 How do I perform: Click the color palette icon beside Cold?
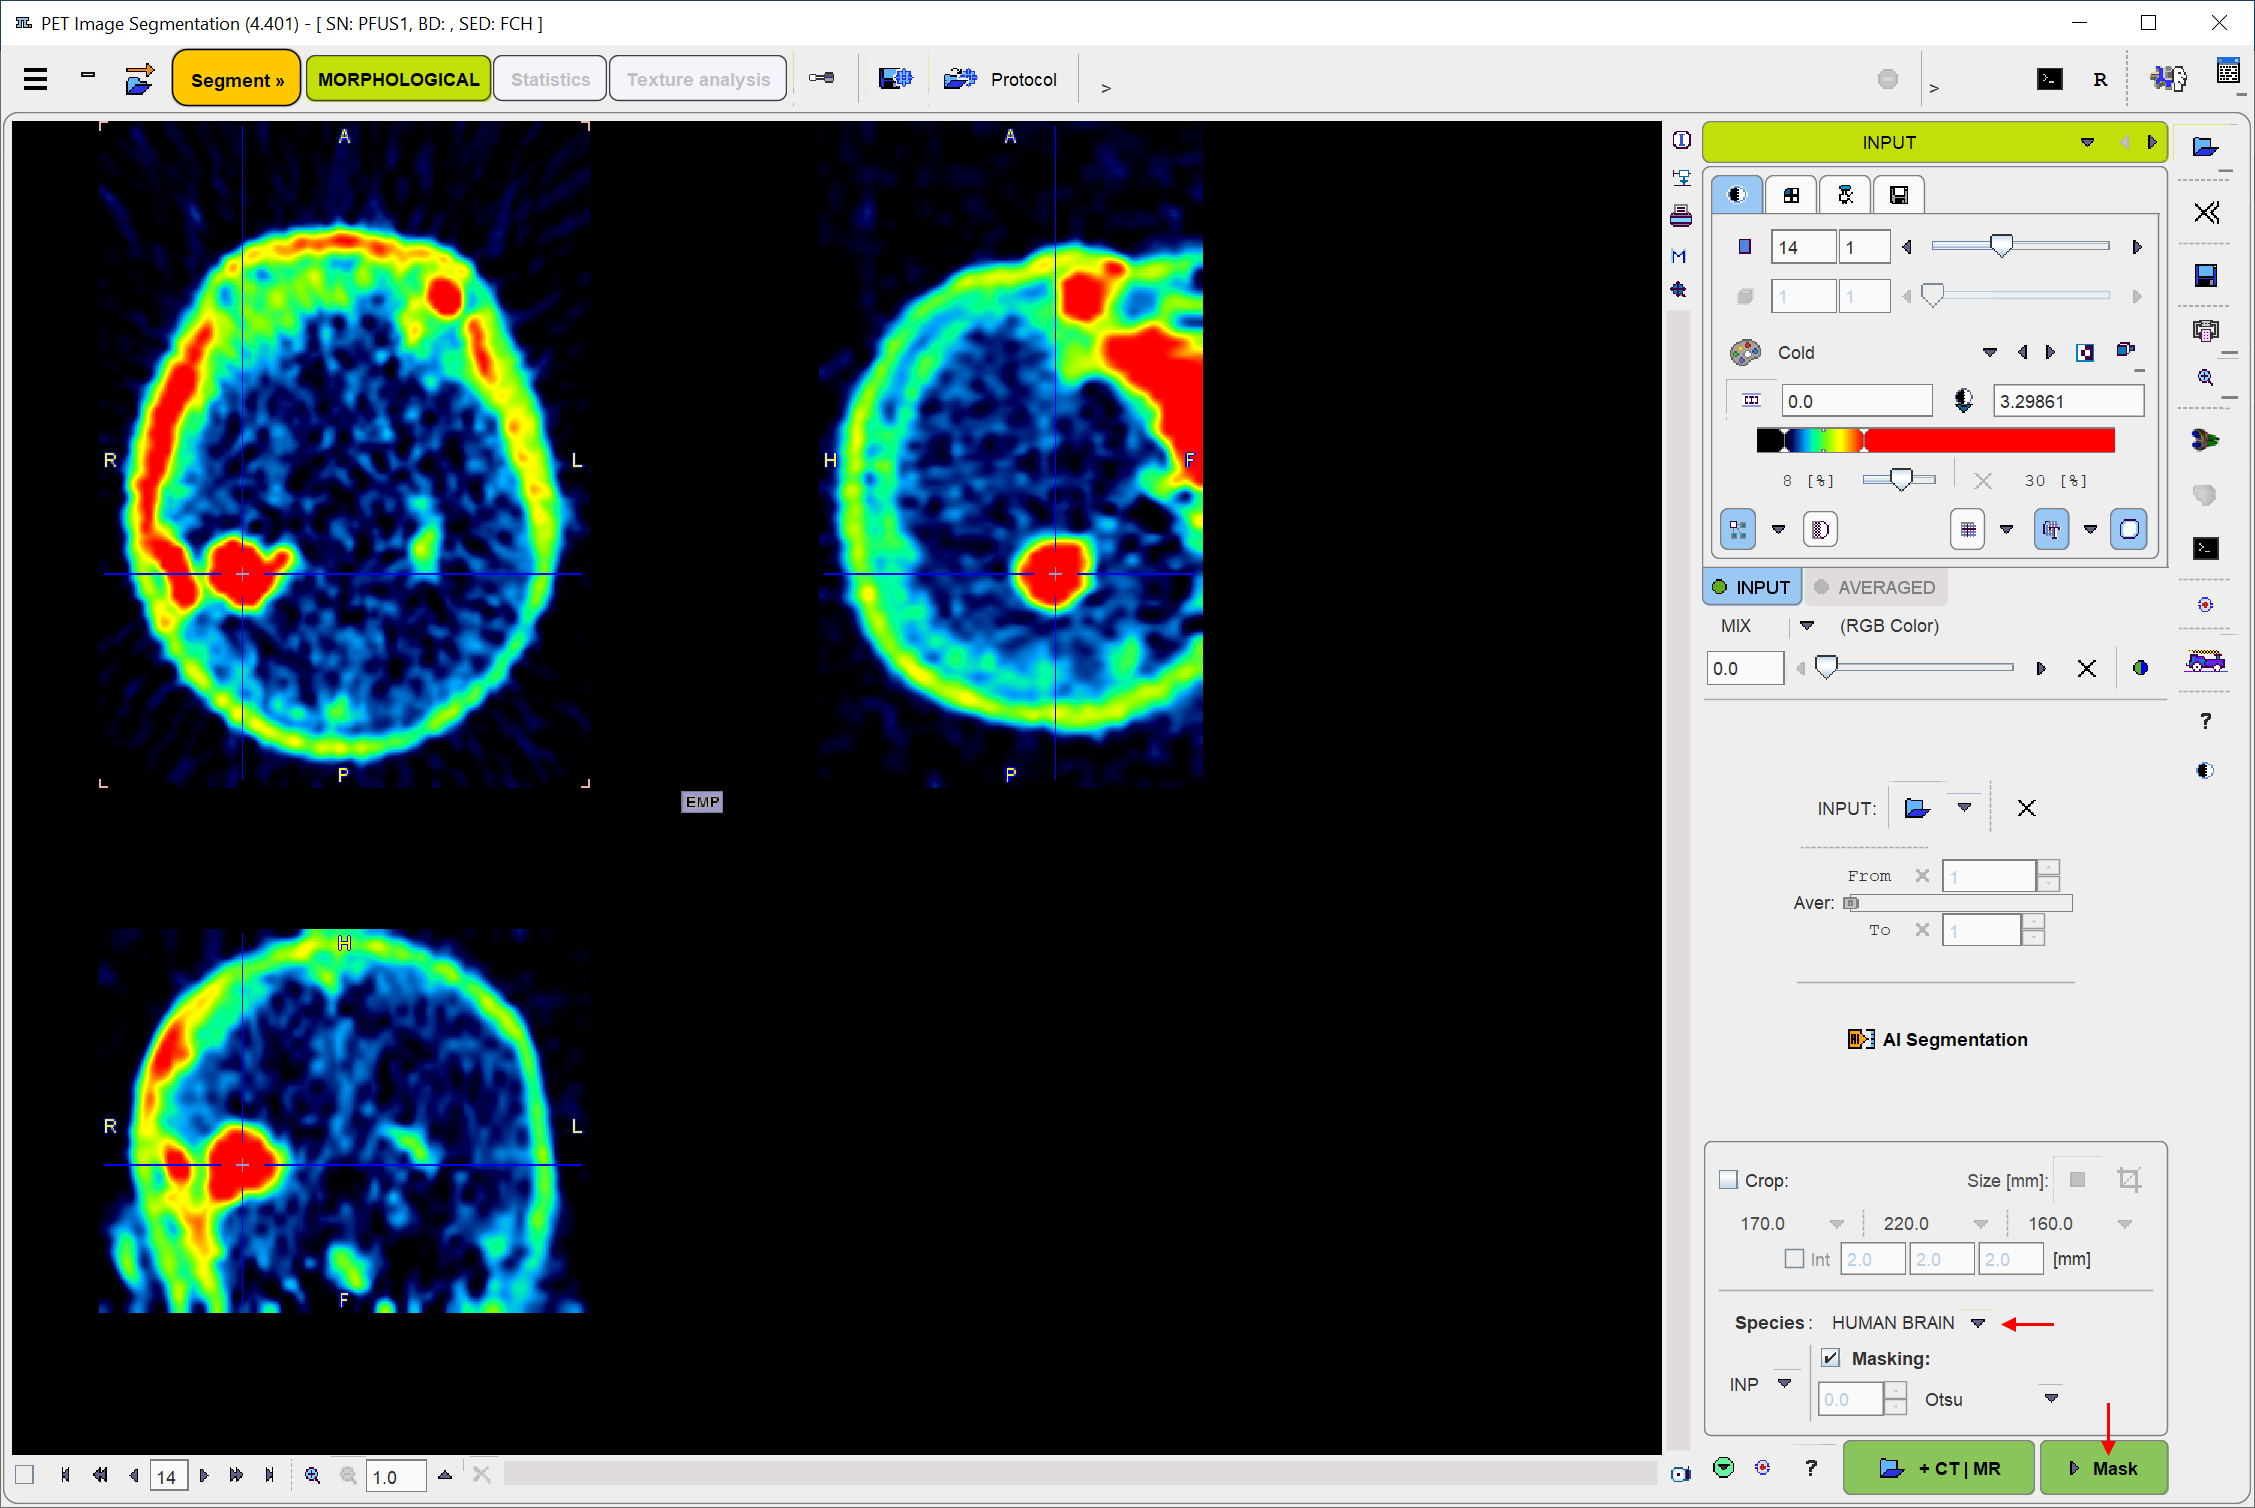pyautogui.click(x=1745, y=352)
